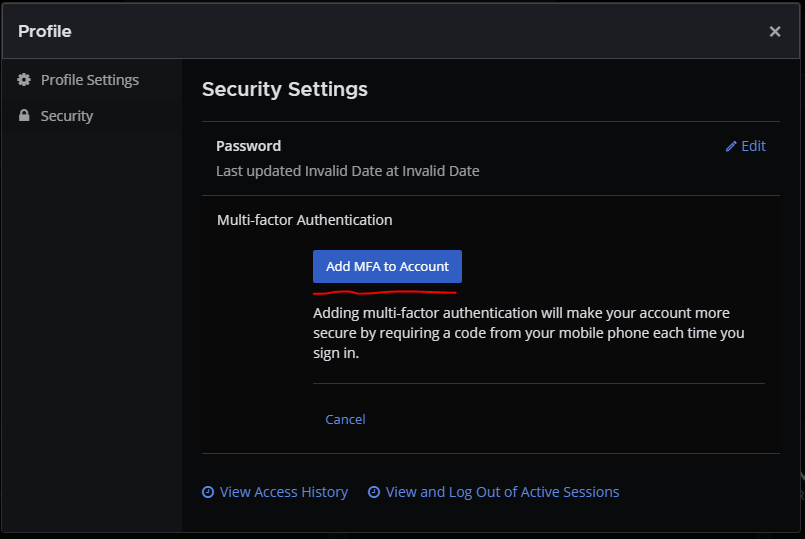Close the Profile dialog with the X
Screen dimensions: 805x539
775,31
